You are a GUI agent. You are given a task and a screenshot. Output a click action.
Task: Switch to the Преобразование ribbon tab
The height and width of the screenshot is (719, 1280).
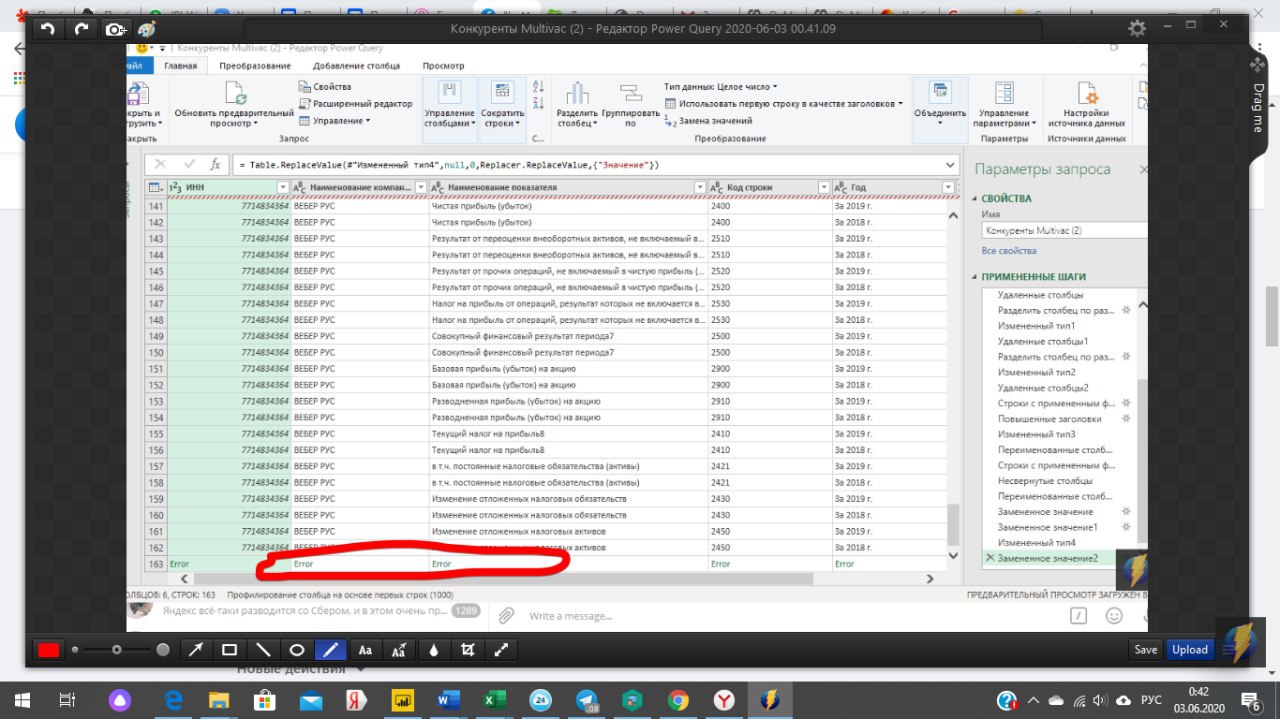coord(255,65)
